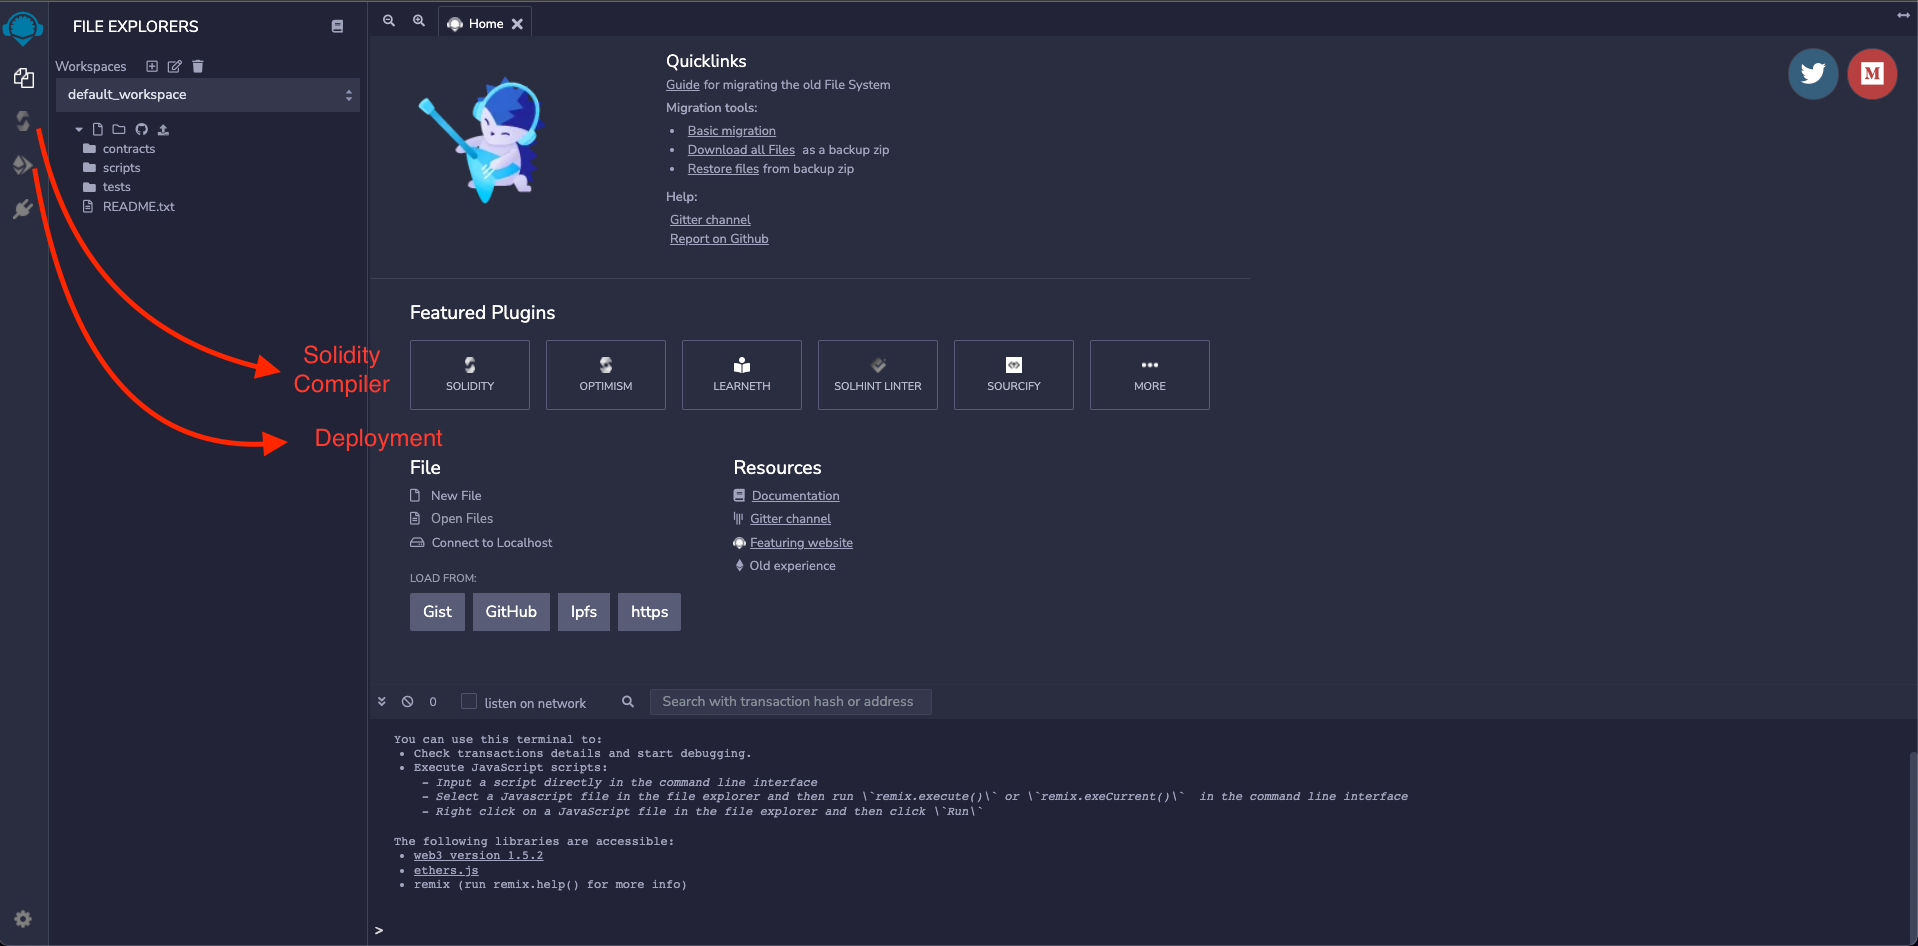This screenshot has width=1918, height=946.
Task: Enable the listen on network checkbox
Action: pyautogui.click(x=468, y=702)
